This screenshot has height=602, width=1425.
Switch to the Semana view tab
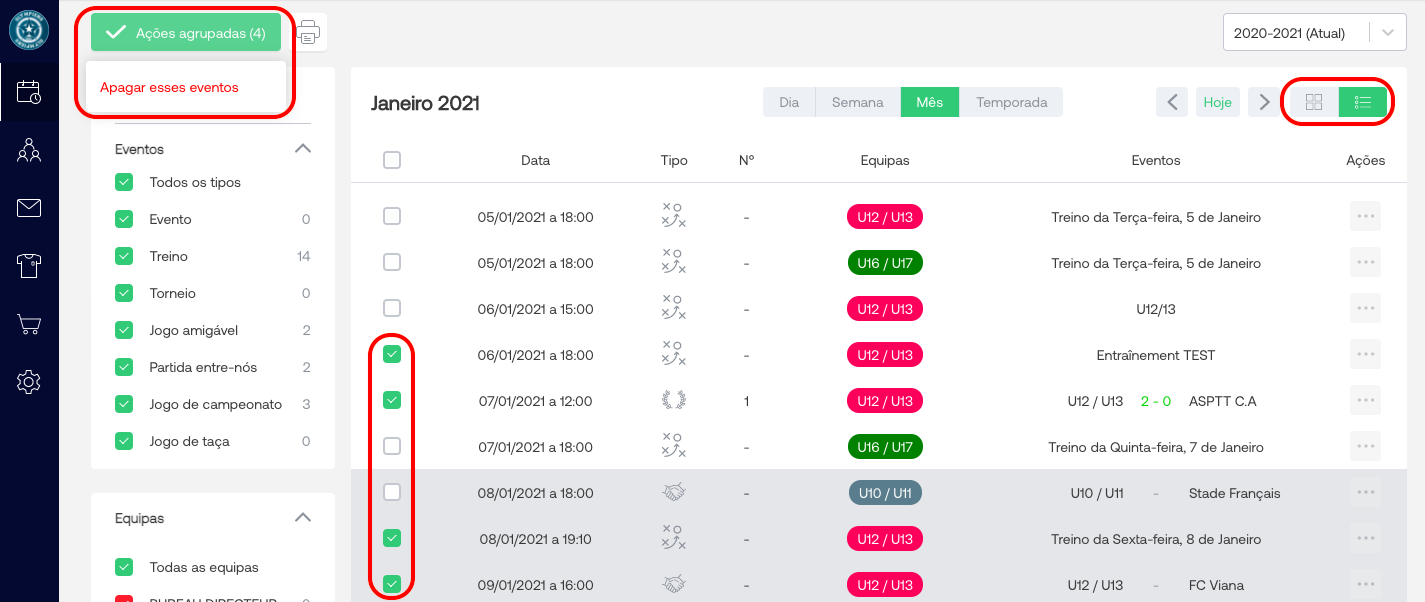[x=857, y=102]
